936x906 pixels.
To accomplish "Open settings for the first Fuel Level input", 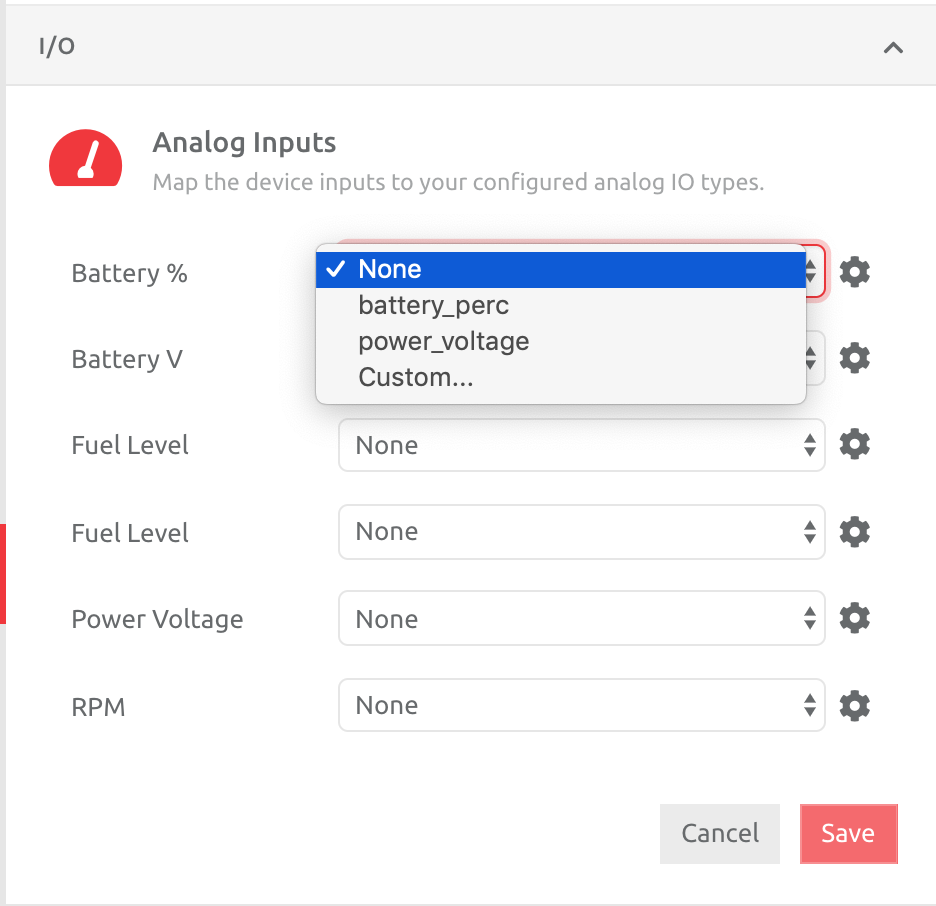I will click(854, 444).
